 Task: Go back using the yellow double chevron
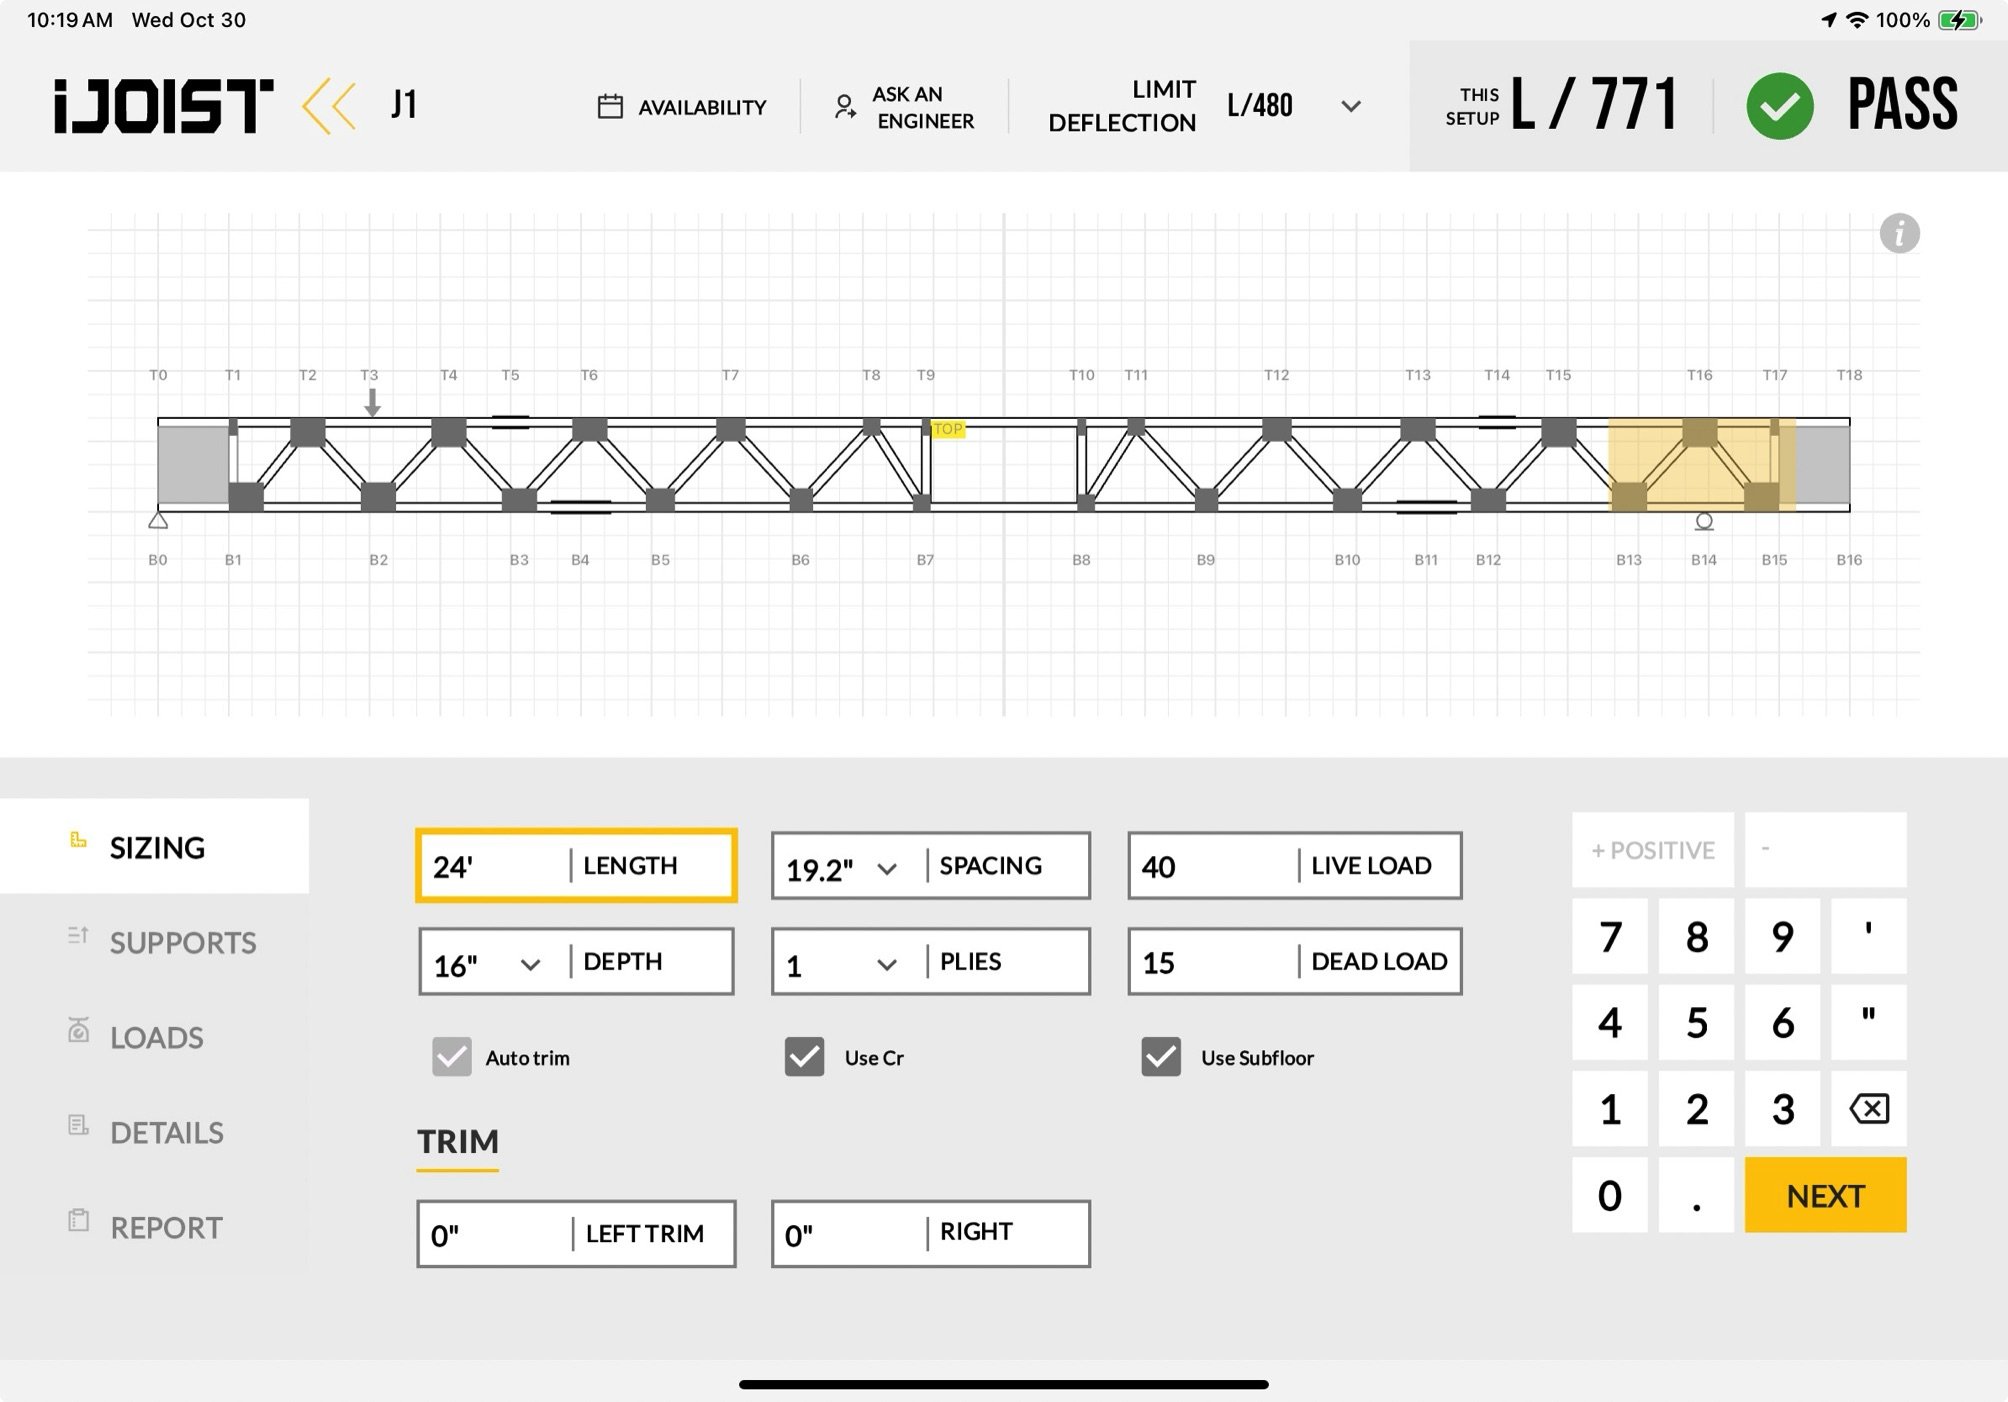coord(329,106)
